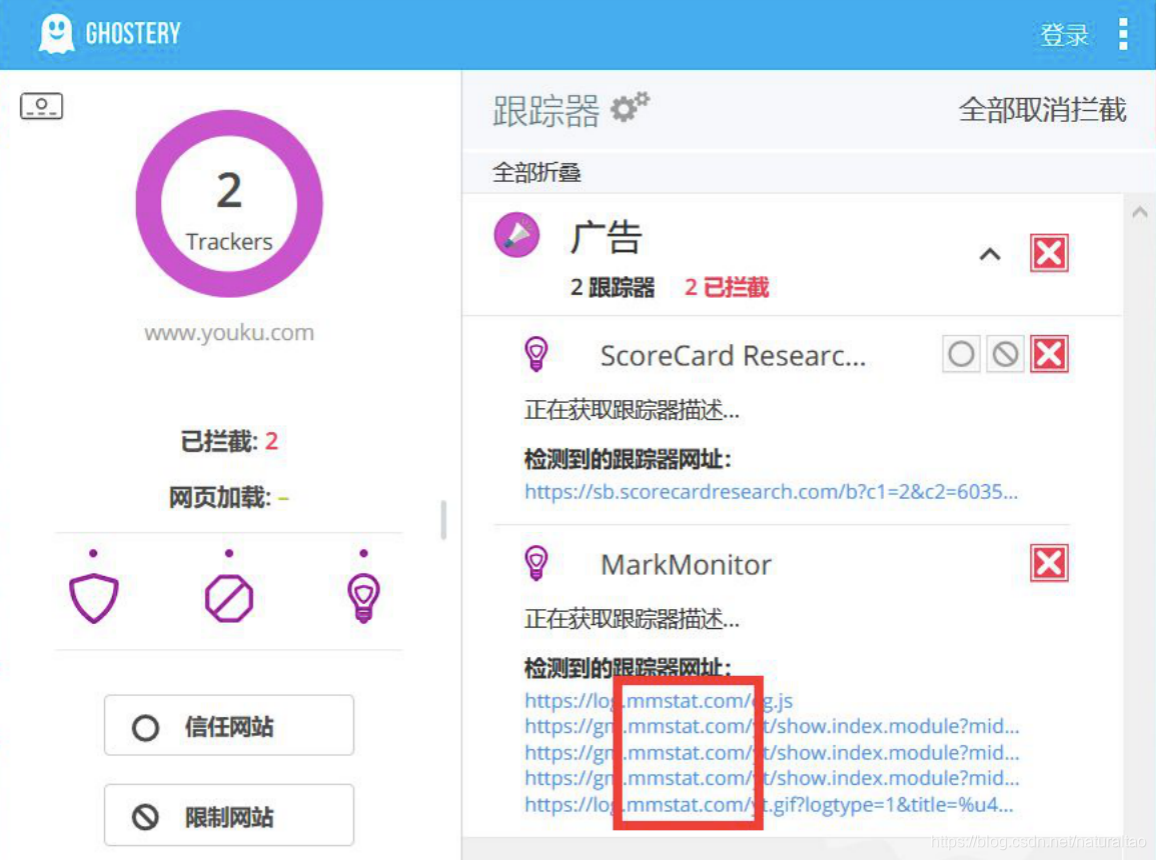The image size is (1156, 860).
Task: Click the 广告 advertising category icon
Action: [x=517, y=235]
